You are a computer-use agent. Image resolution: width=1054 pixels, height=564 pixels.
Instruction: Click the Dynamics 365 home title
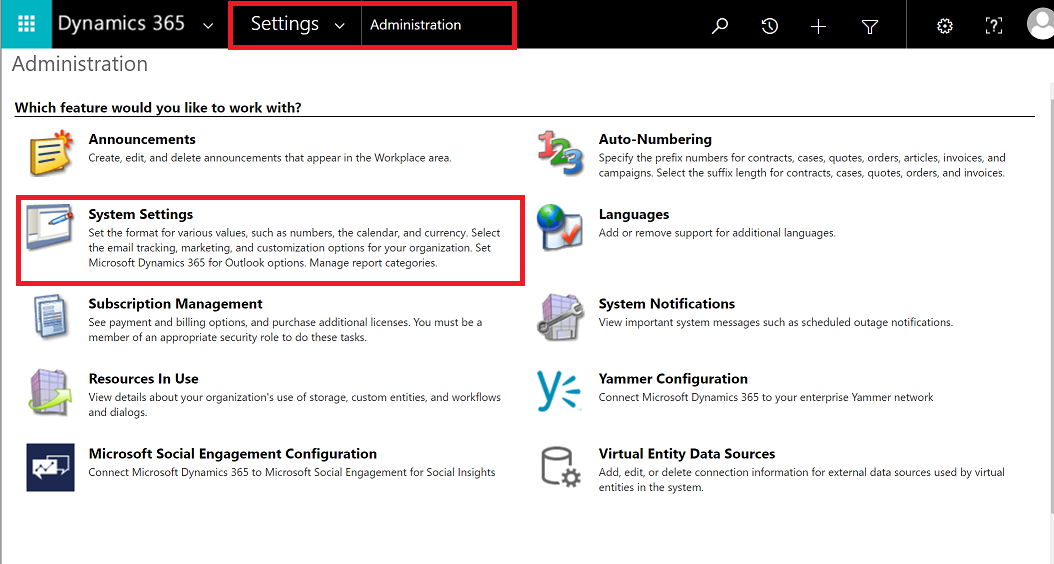[x=121, y=24]
